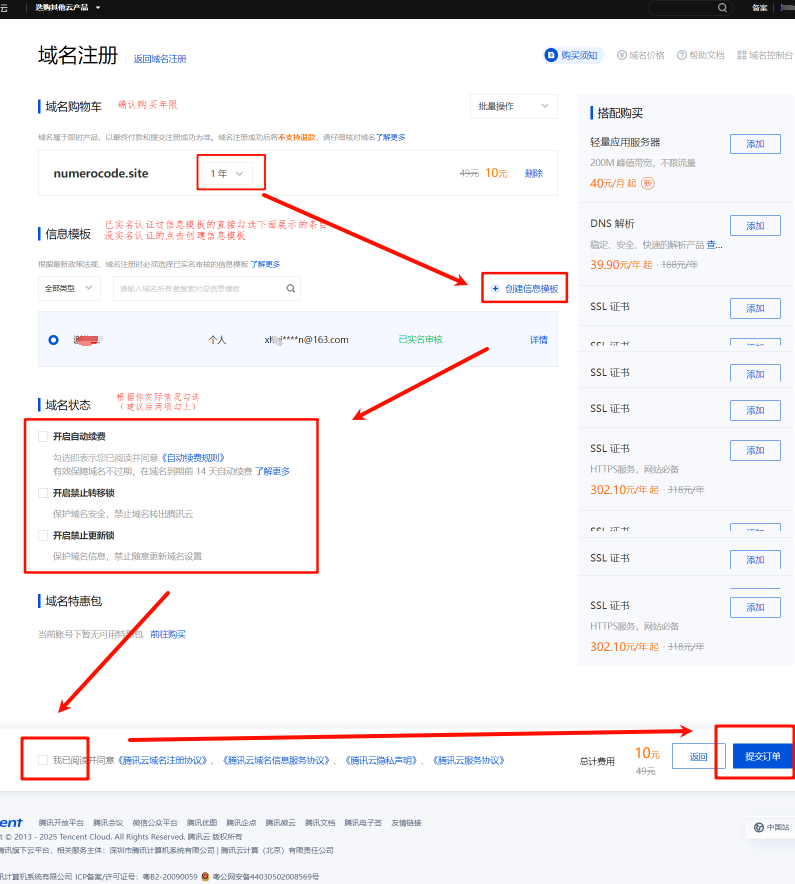Enable 开启自动续费 auto-renewal checkbox

coord(43,436)
